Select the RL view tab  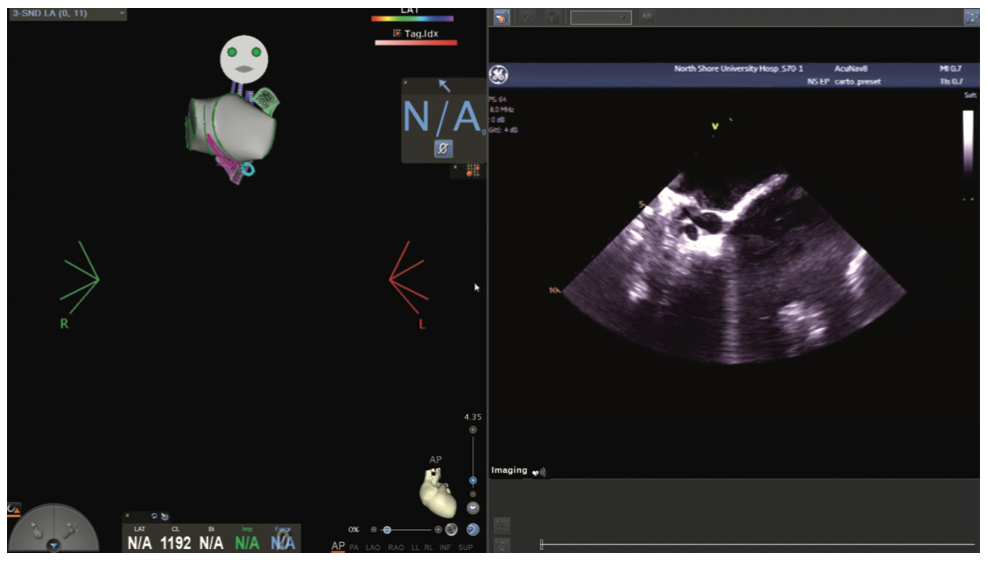428,548
